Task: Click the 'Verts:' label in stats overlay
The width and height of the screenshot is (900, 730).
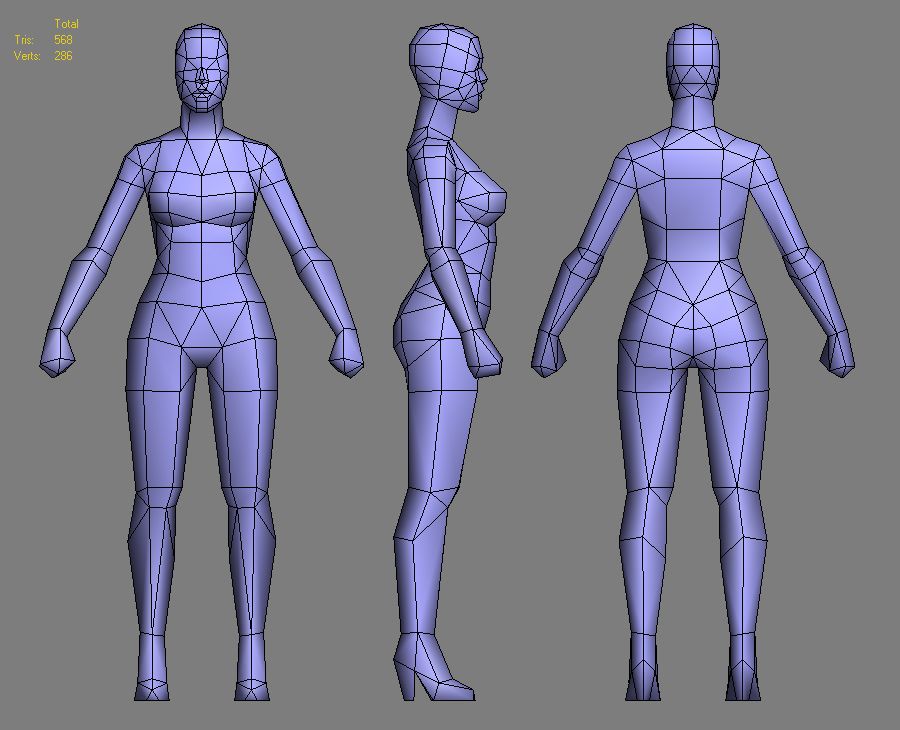Action: click(27, 56)
